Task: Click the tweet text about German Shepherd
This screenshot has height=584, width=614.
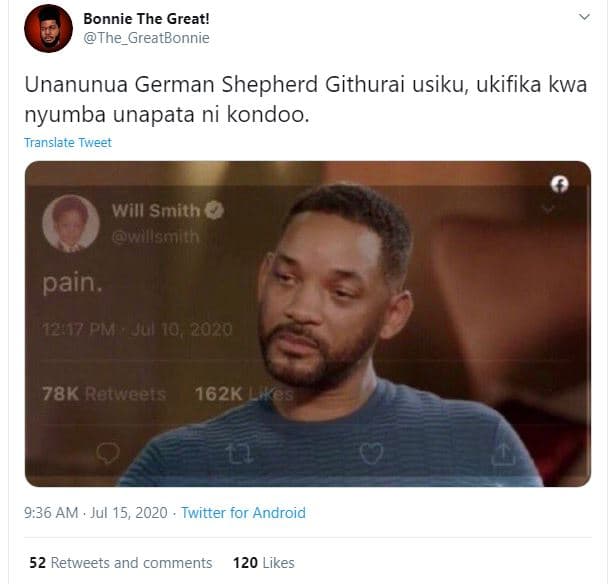Action: [306, 99]
